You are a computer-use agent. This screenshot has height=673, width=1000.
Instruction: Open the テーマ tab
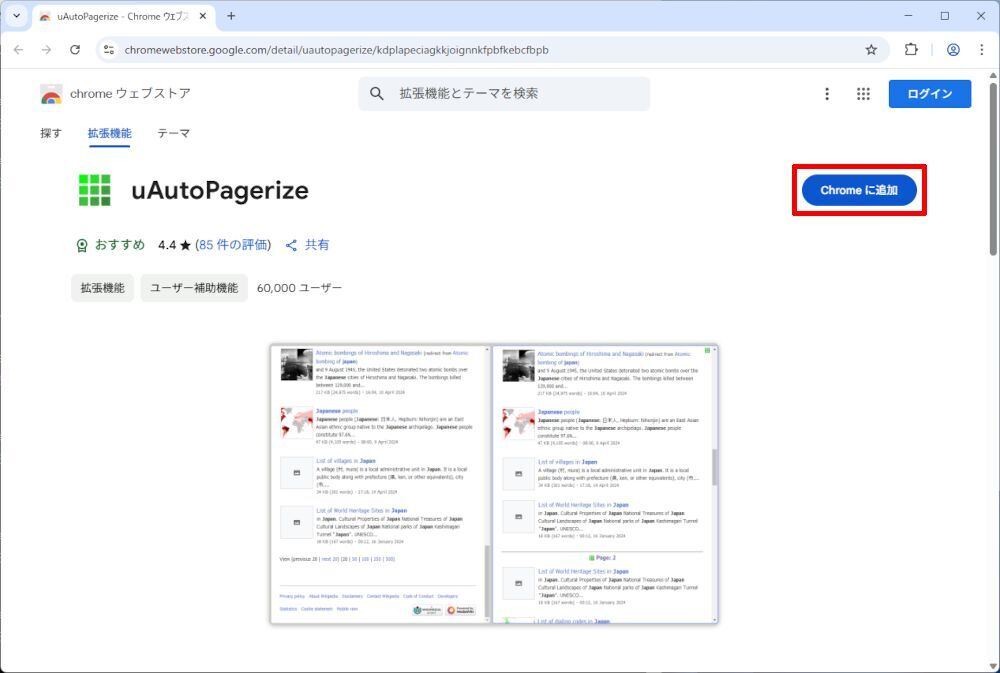173,133
